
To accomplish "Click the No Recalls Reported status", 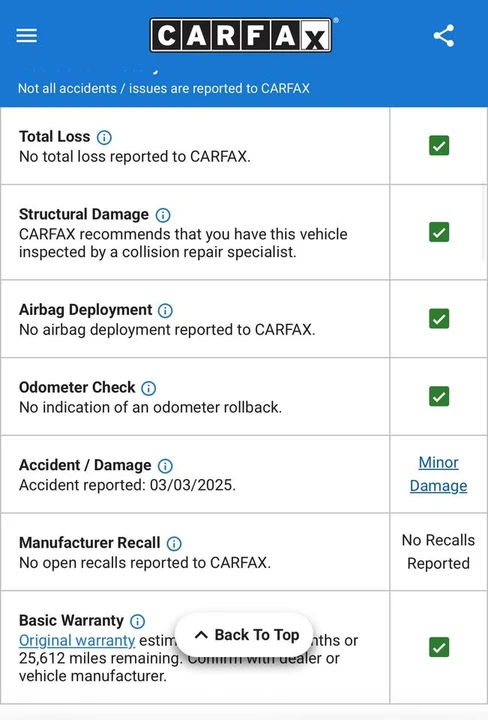I will coord(438,551).
